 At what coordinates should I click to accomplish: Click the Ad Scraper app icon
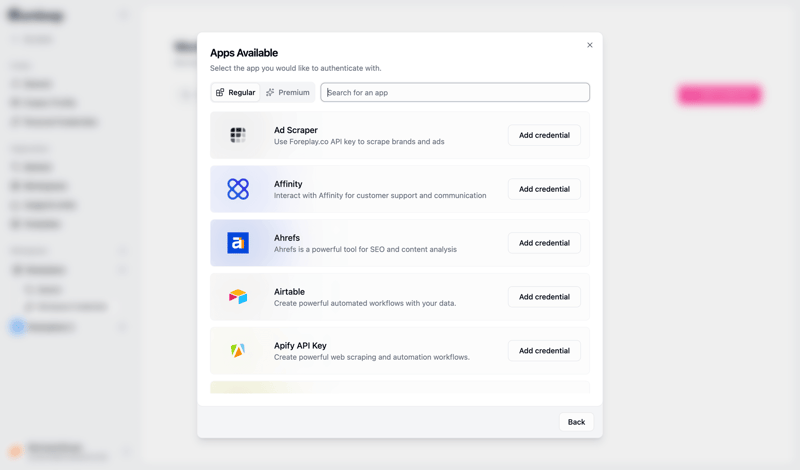[x=238, y=135]
